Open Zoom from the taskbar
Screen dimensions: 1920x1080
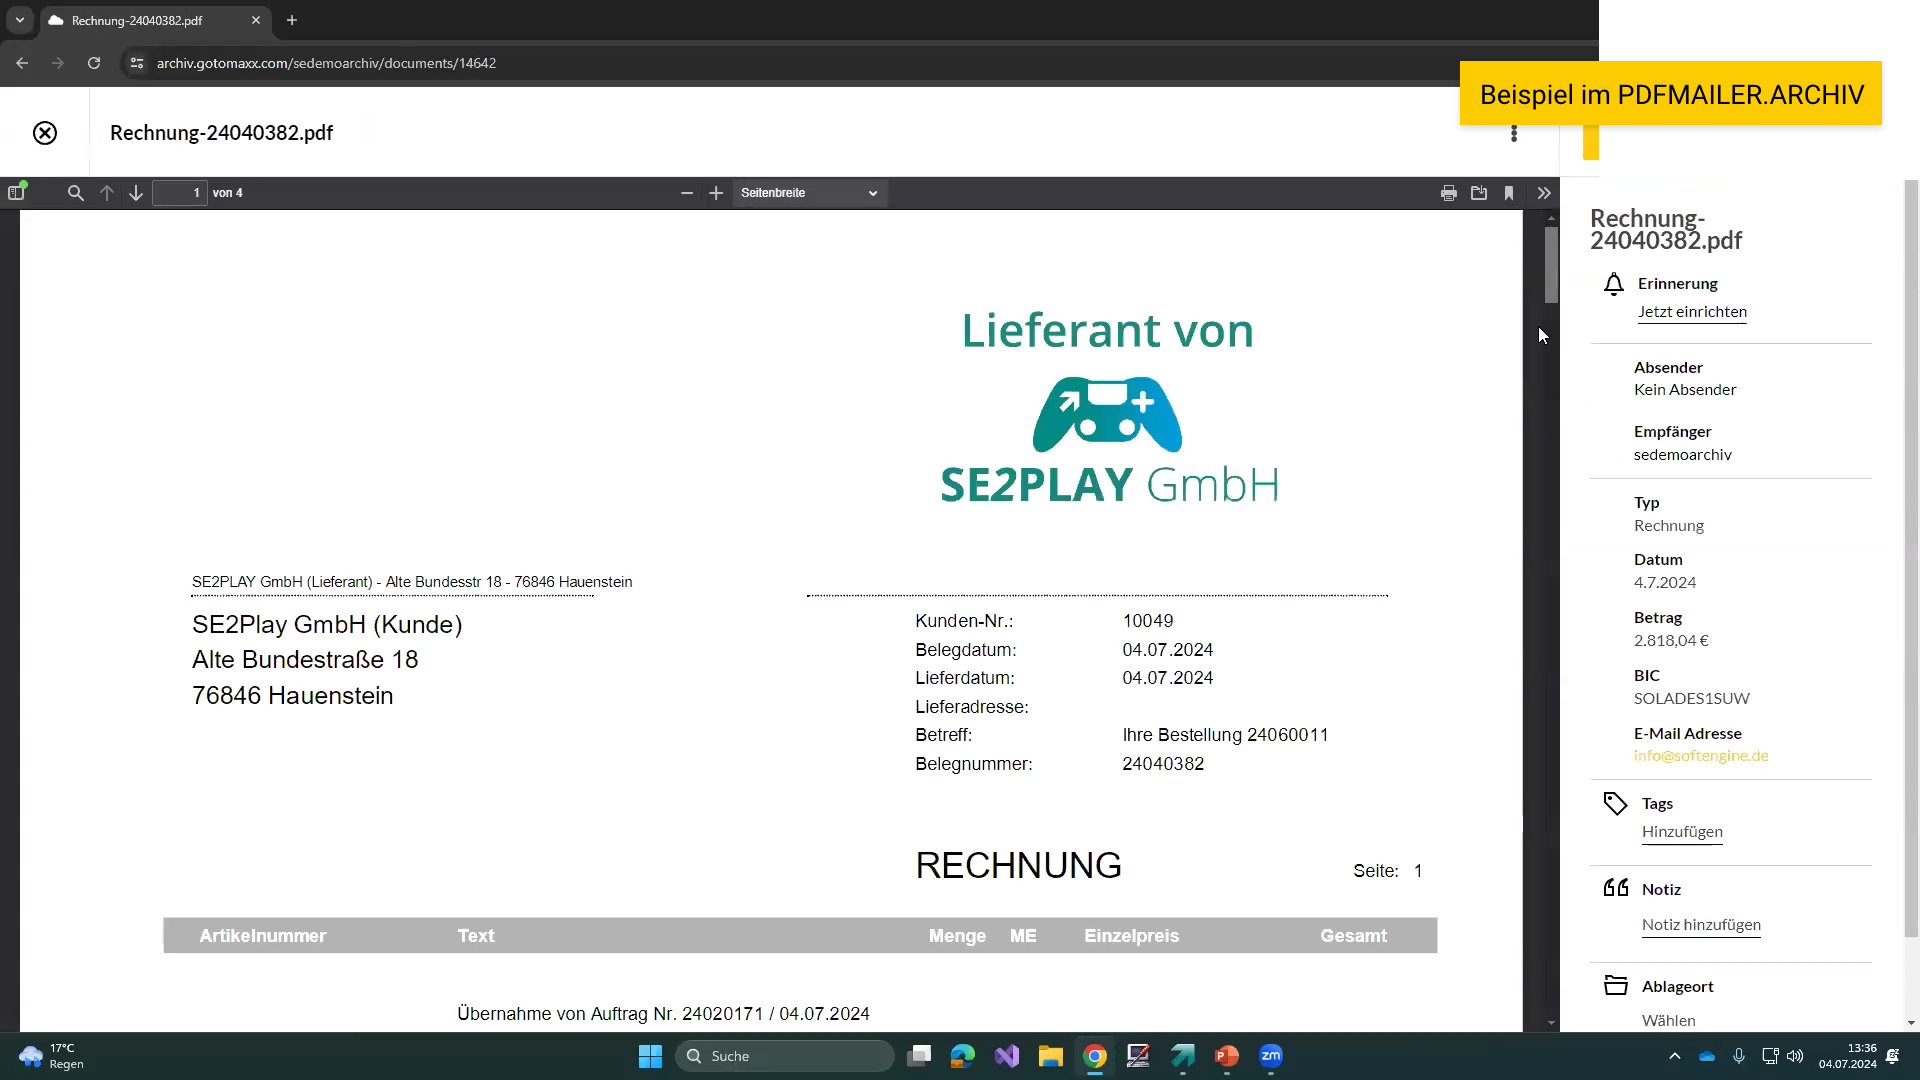[x=1271, y=1056]
